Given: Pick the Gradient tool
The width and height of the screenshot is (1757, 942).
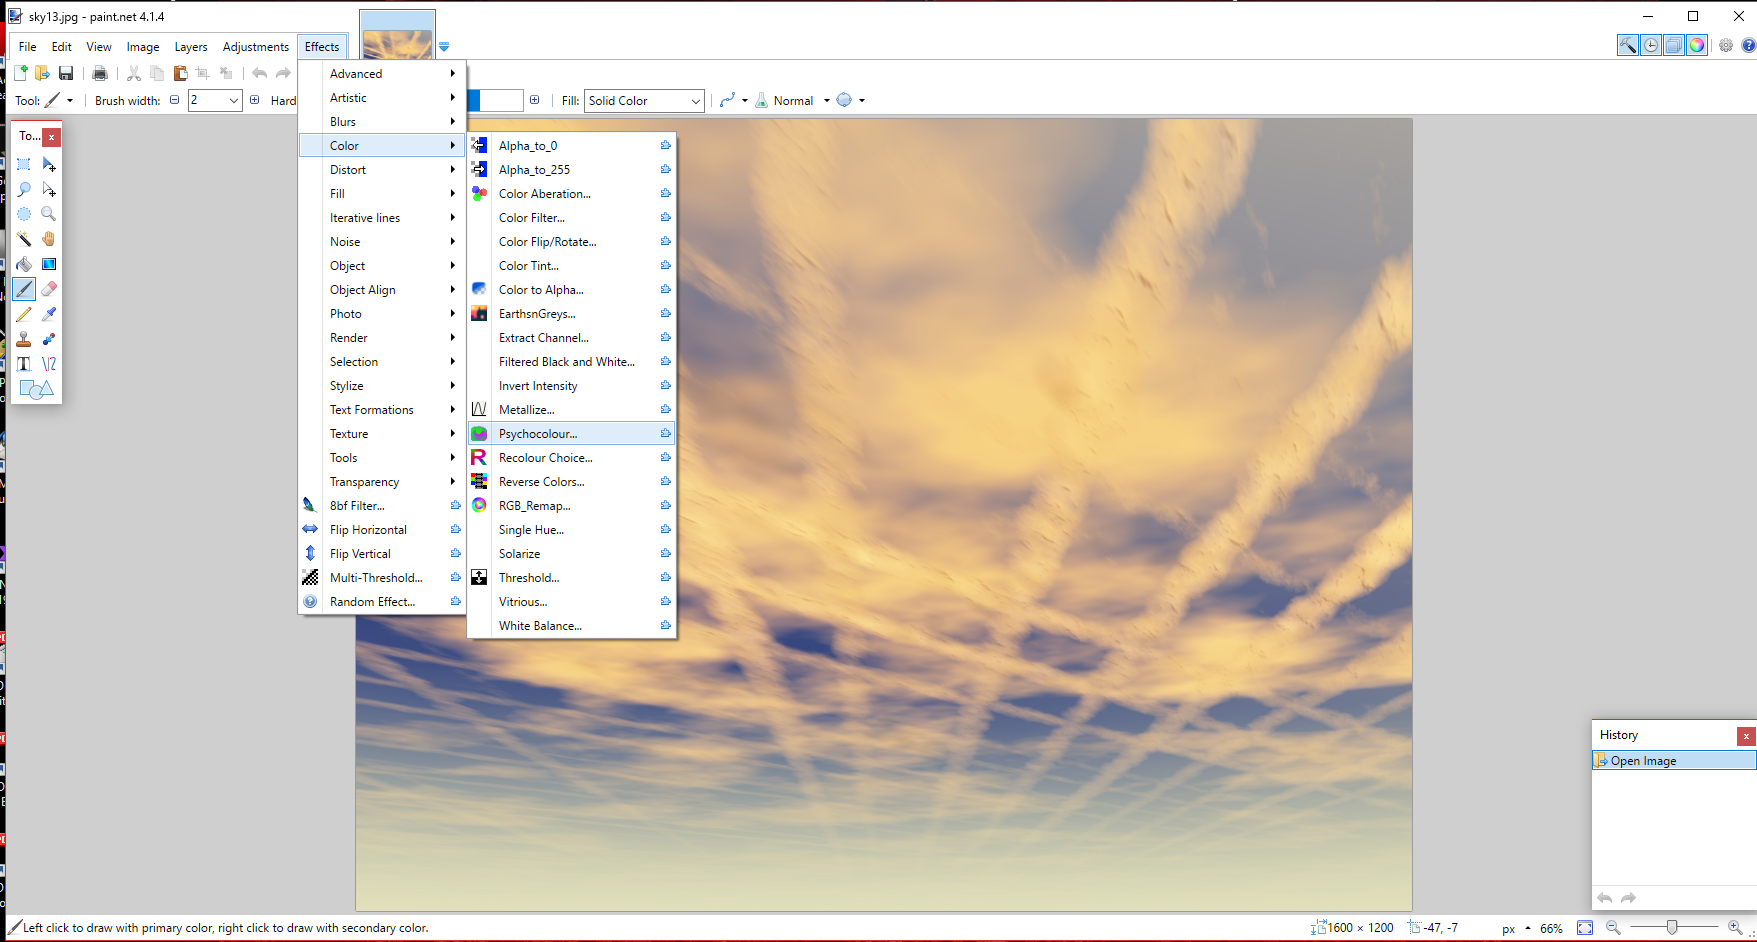Looking at the screenshot, I should [x=49, y=264].
